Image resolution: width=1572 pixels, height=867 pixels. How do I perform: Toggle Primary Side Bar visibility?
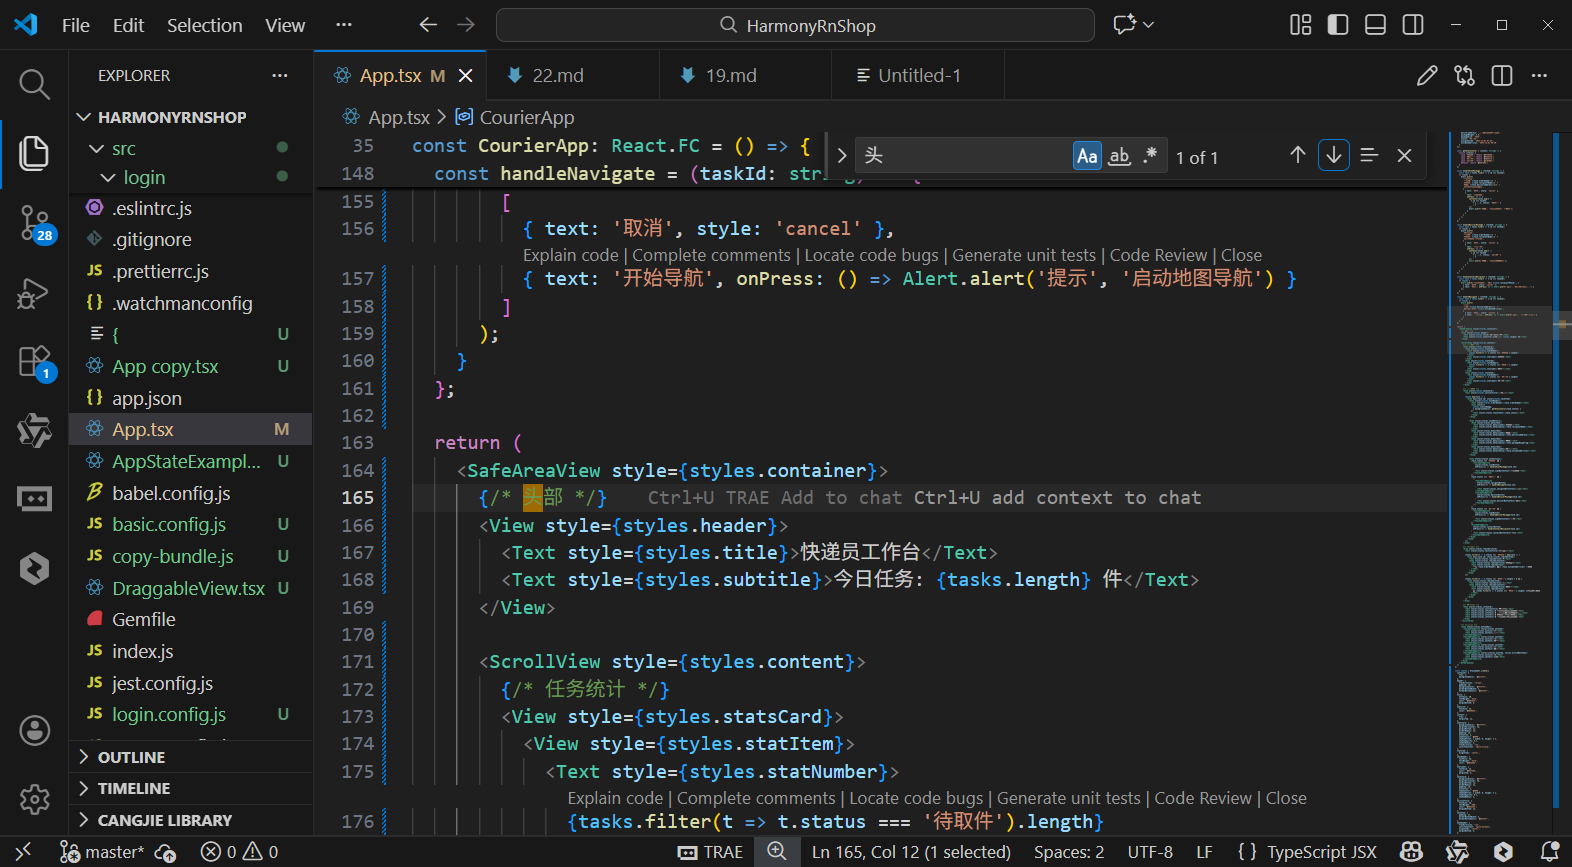point(1338,25)
